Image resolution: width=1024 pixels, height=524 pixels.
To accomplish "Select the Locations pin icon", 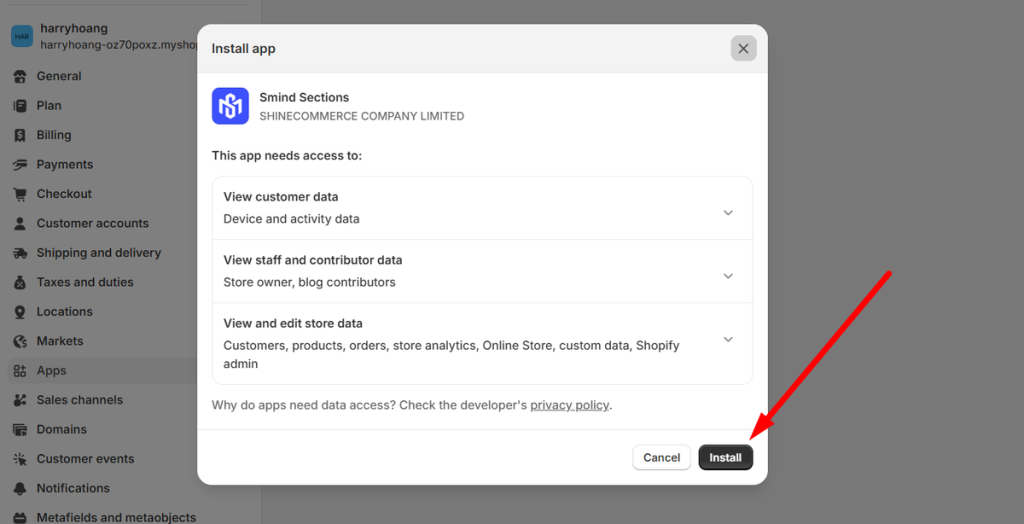I will coord(20,312).
